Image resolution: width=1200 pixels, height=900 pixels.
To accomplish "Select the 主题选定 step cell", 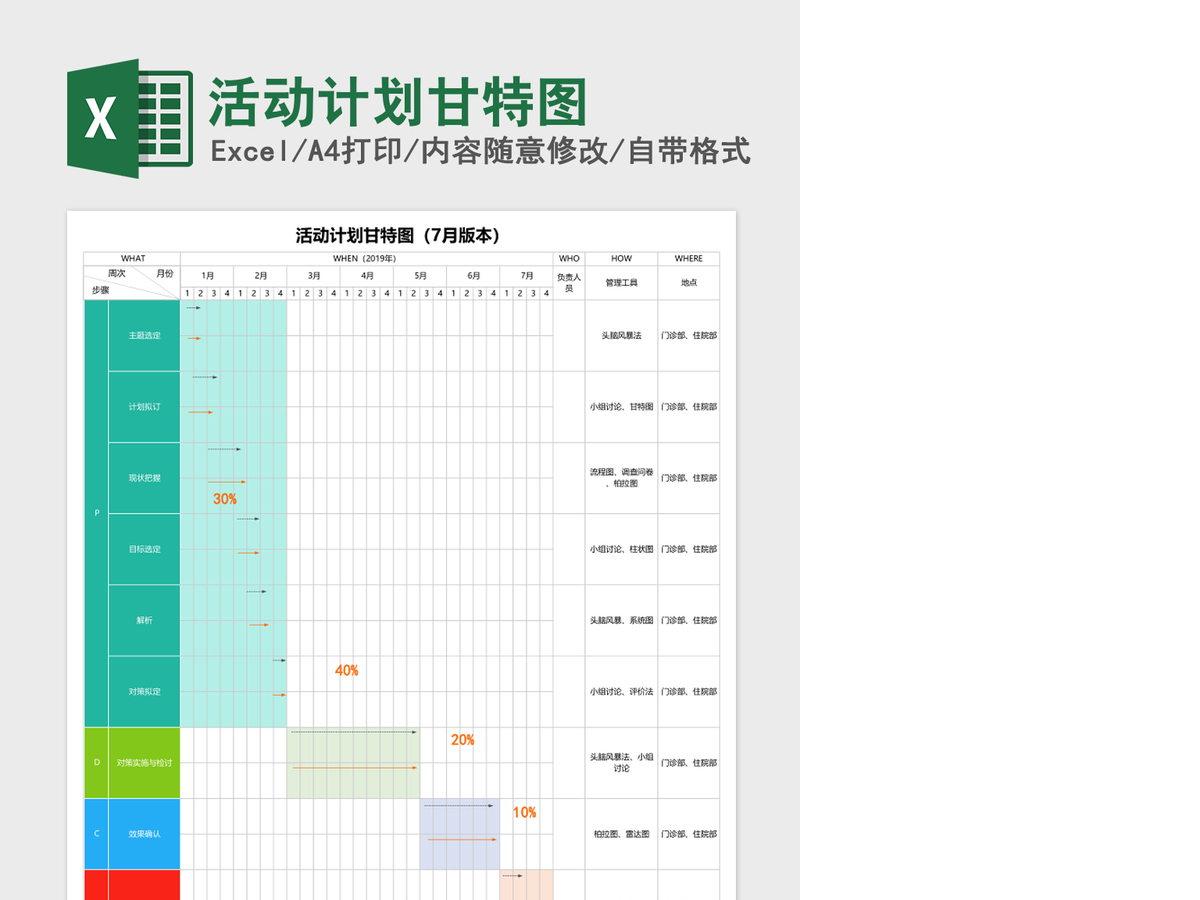I will point(145,336).
